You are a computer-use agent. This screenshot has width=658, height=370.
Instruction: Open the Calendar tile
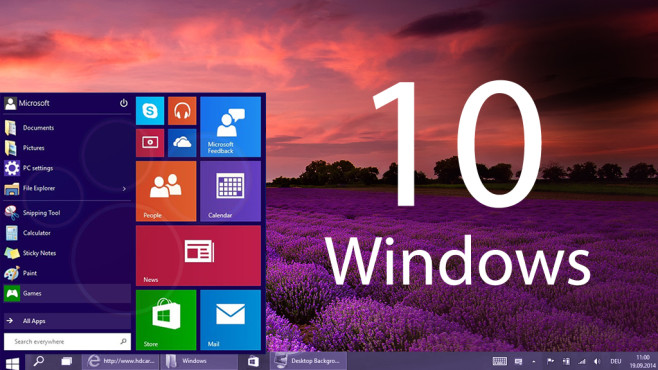[230, 191]
